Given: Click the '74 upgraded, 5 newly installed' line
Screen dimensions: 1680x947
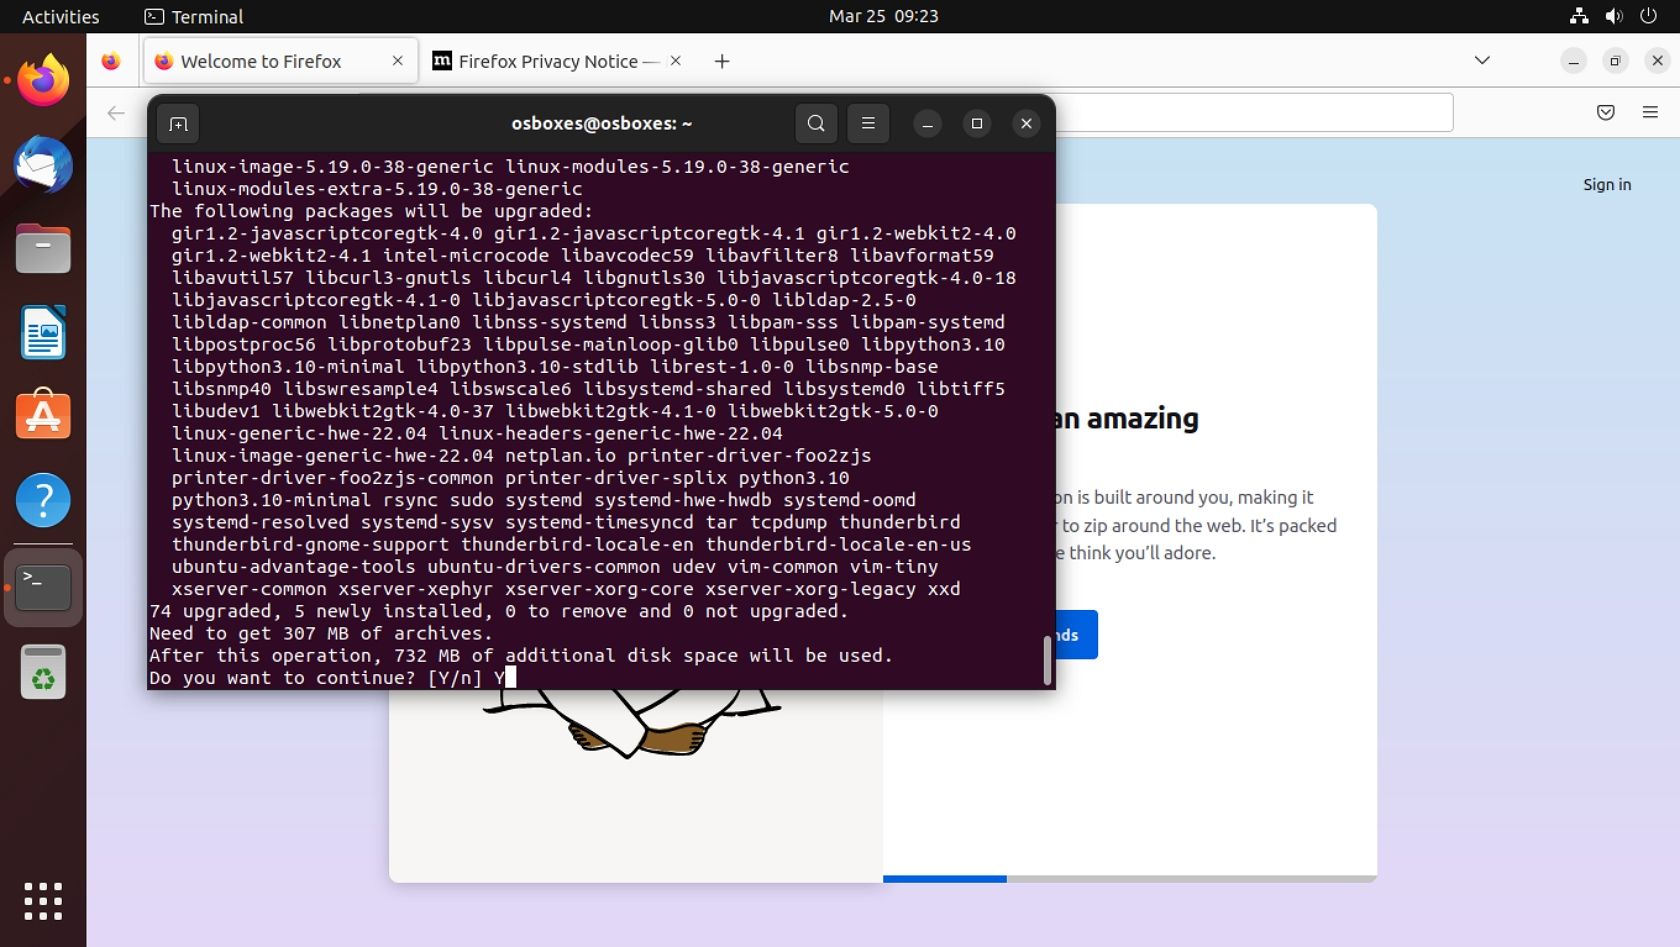Looking at the screenshot, I should 499,612.
